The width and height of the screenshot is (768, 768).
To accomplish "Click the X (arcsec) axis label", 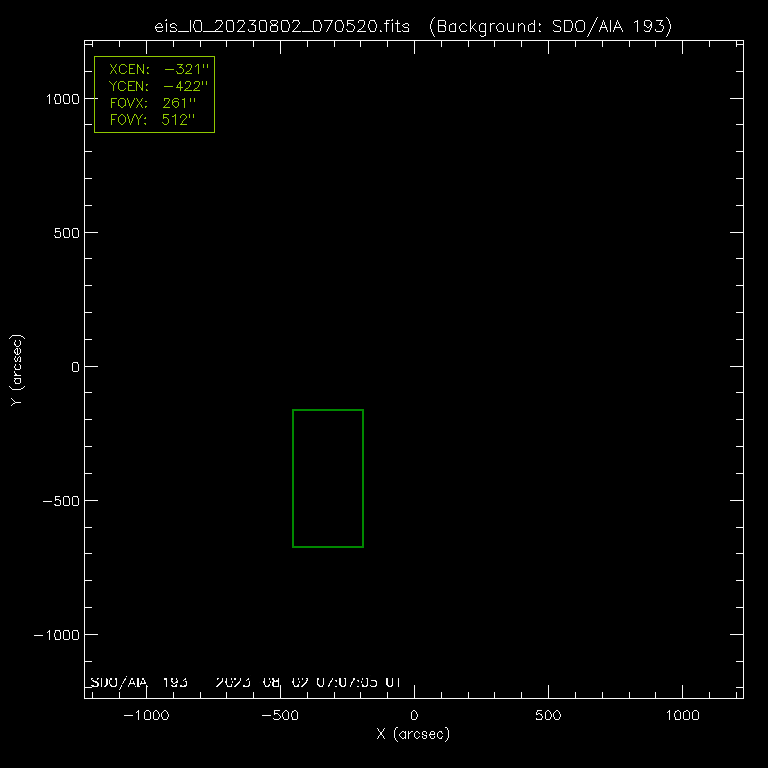I will tap(413, 735).
